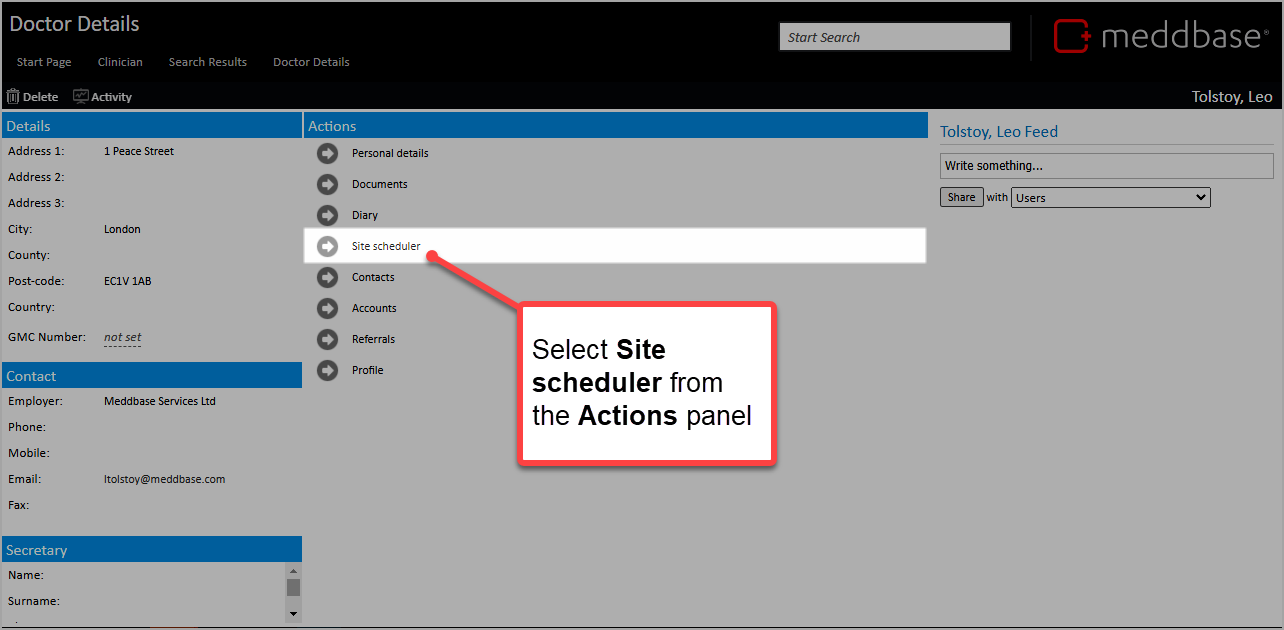Select the Site scheduler arrow icon
The height and width of the screenshot is (630, 1284).
(328, 246)
